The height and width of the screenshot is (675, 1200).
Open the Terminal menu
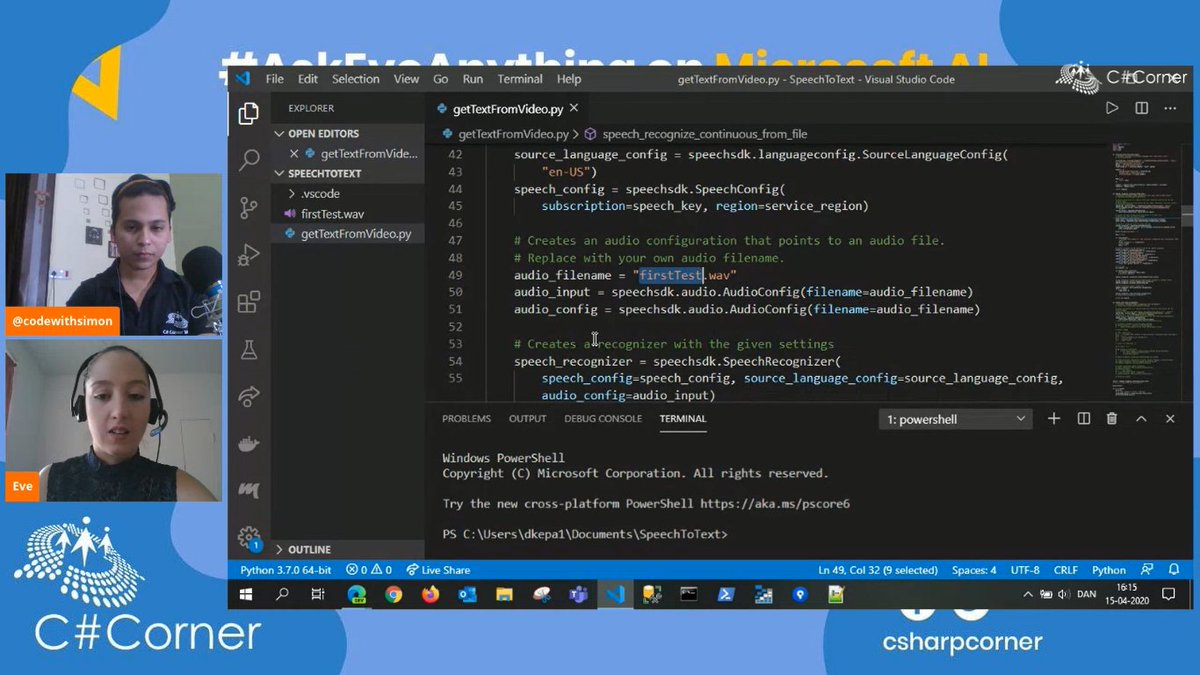pyautogui.click(x=520, y=79)
